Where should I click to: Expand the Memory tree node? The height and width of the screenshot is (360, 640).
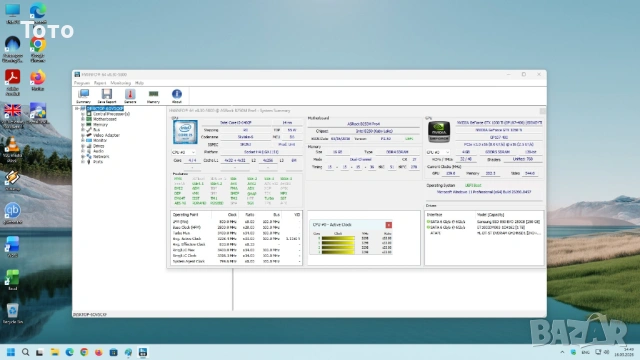(83, 124)
